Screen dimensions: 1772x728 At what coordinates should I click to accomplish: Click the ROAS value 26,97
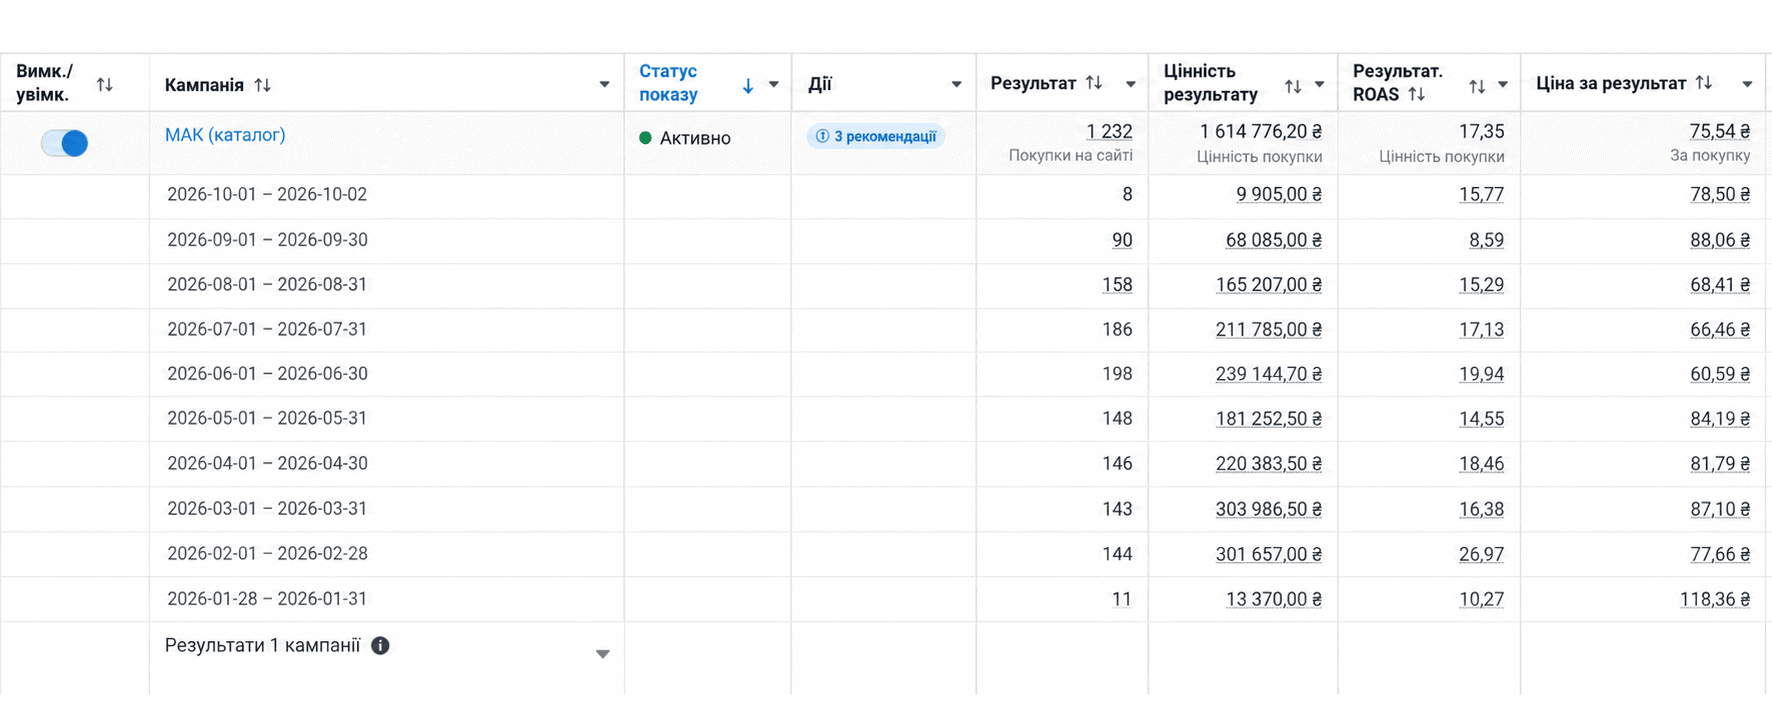pyautogui.click(x=1481, y=554)
